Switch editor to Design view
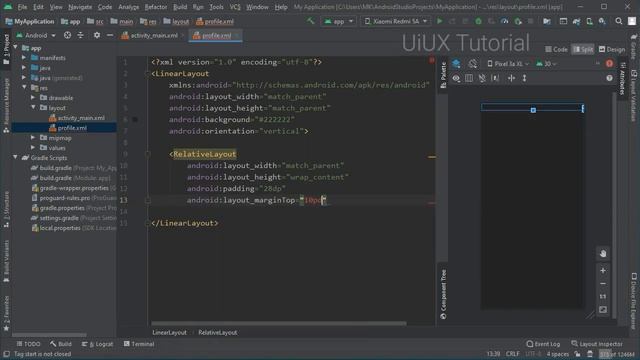This screenshot has height=360, width=640. pos(612,49)
